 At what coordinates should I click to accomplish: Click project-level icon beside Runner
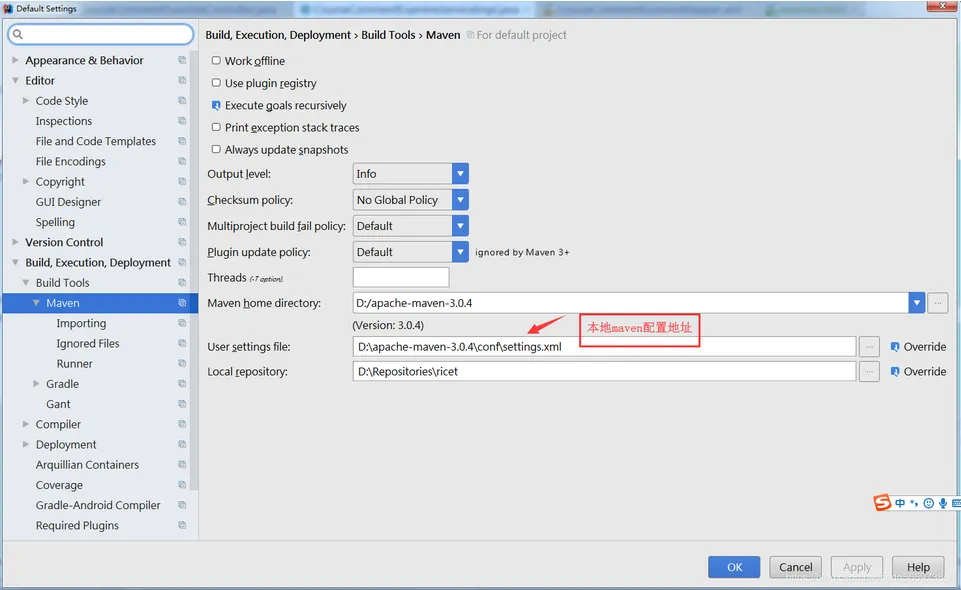182,363
